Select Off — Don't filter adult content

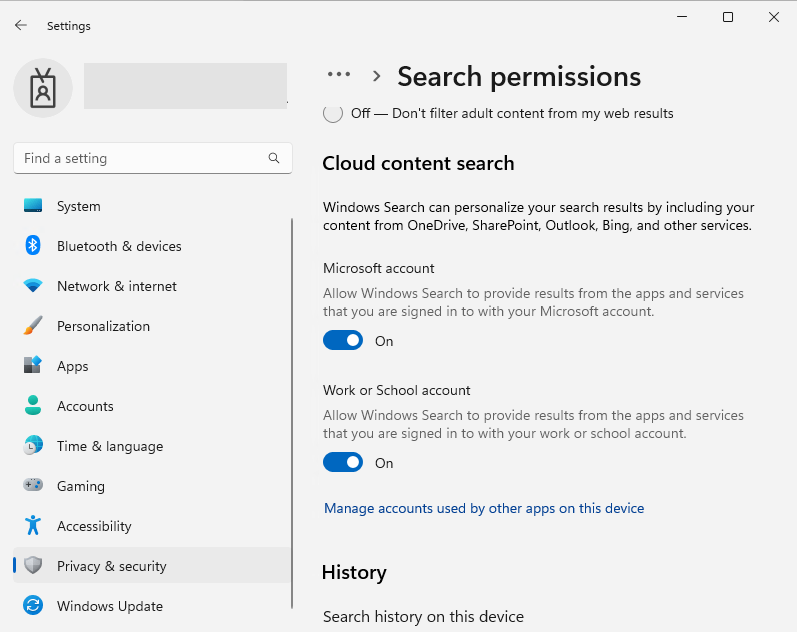(x=333, y=113)
